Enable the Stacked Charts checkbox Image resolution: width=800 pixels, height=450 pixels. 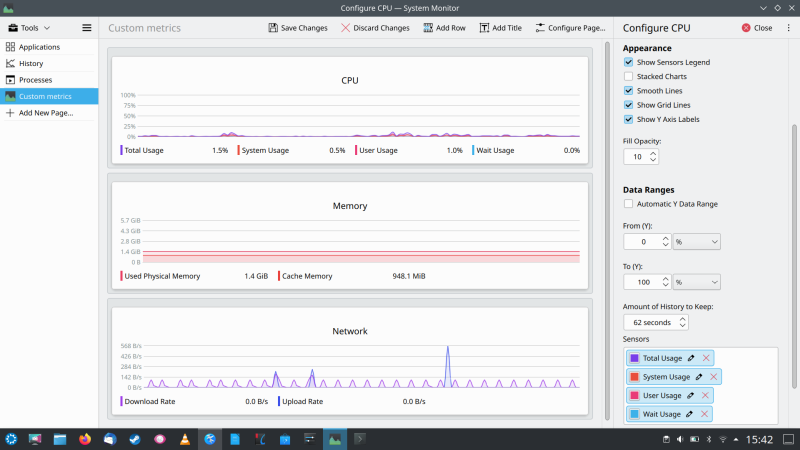click(x=628, y=76)
